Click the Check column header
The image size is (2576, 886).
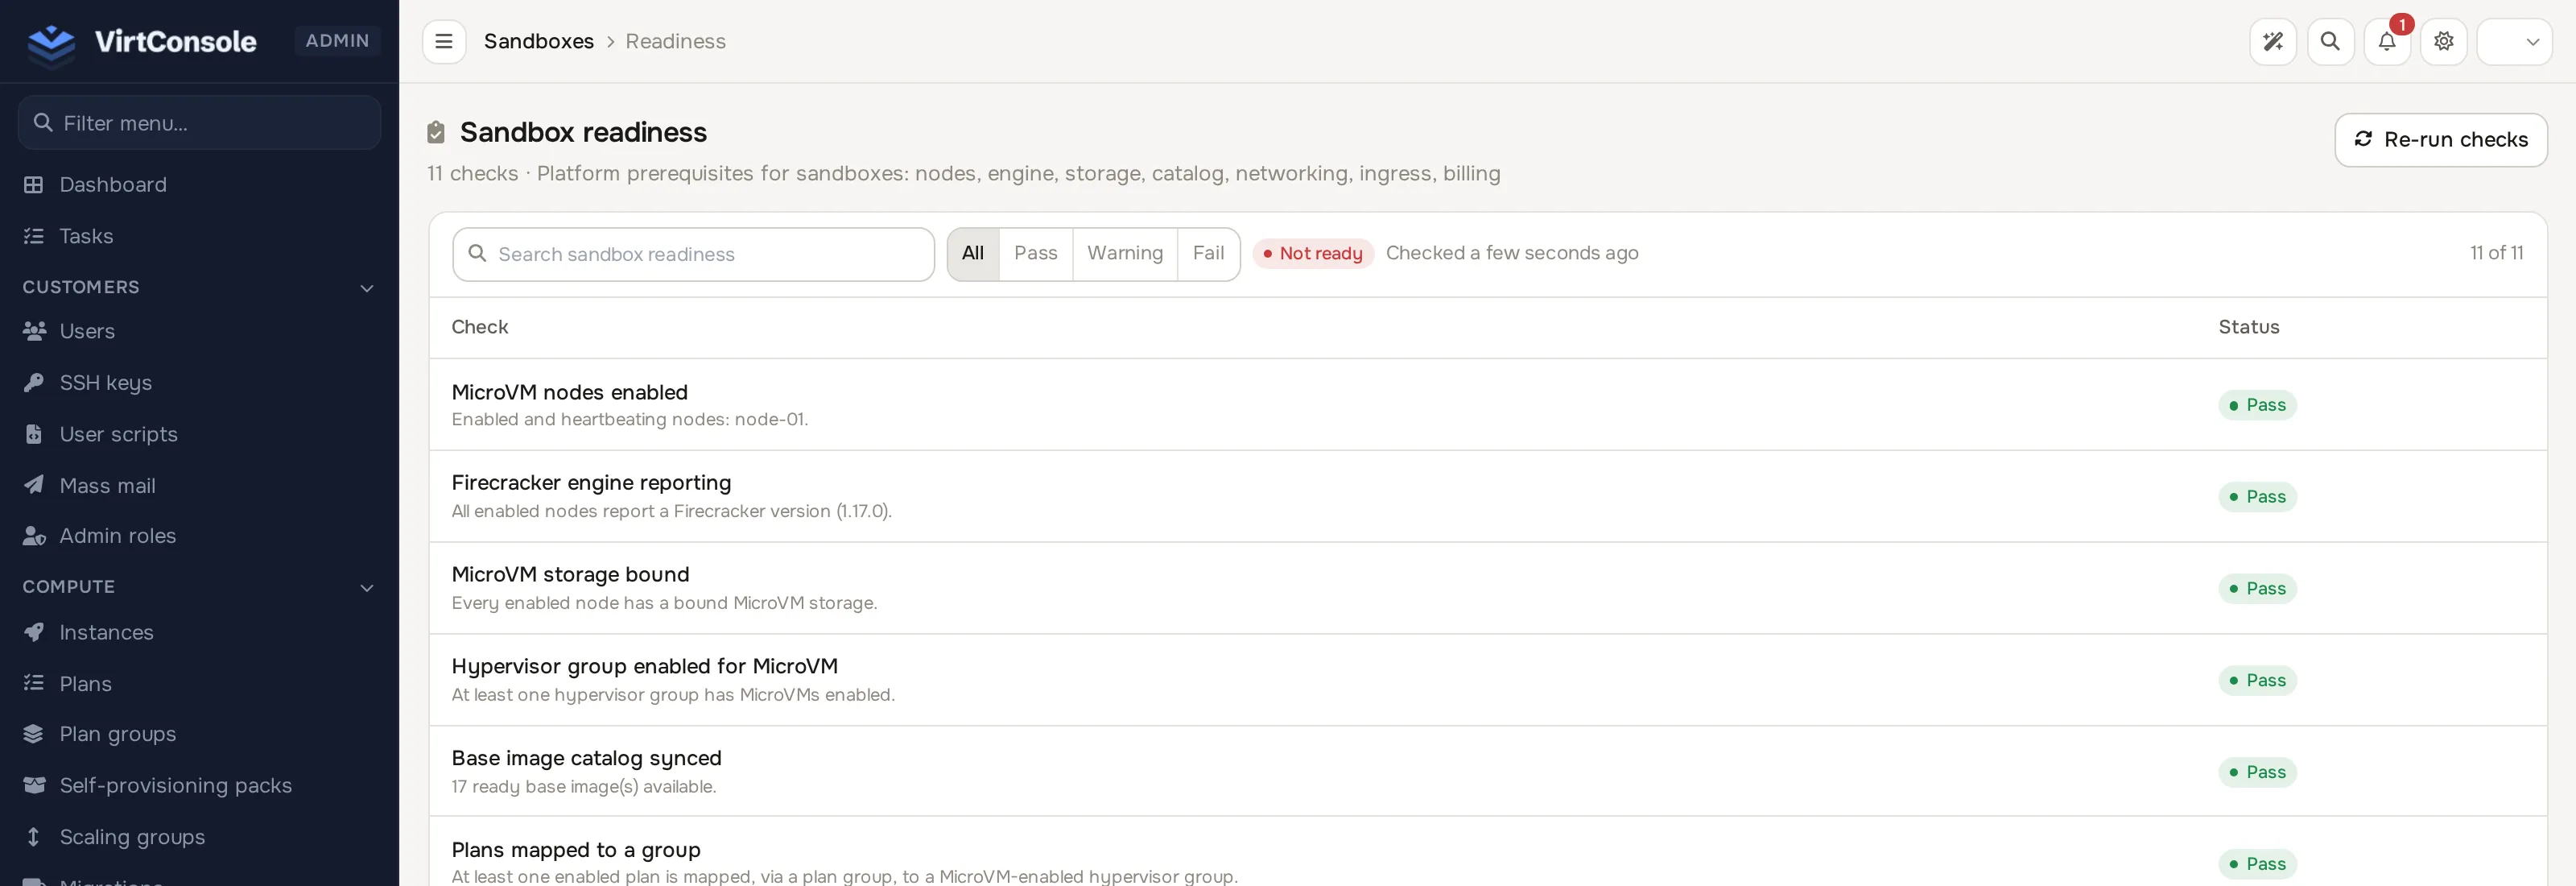[480, 327]
